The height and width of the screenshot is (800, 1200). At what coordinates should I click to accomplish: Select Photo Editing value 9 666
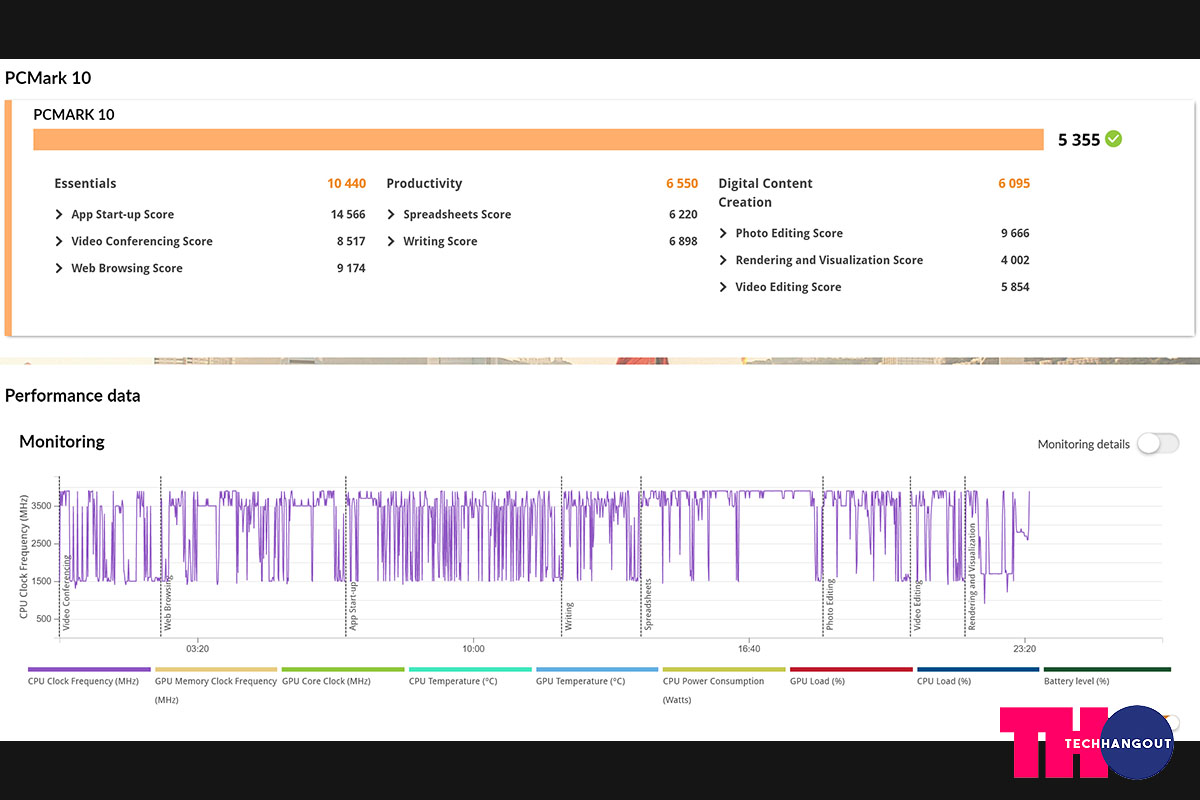coord(1015,234)
